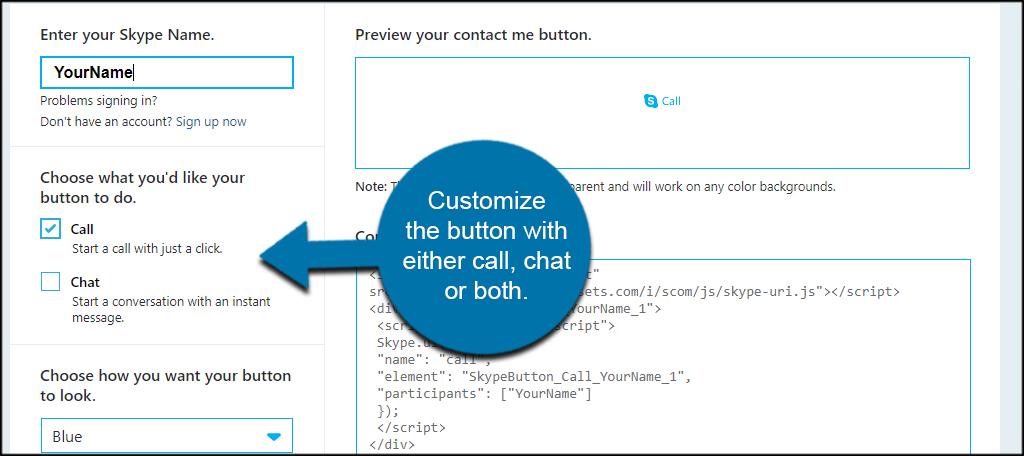Click the Sign up now link
Viewport: 1024px width, 456px height.
click(x=211, y=122)
